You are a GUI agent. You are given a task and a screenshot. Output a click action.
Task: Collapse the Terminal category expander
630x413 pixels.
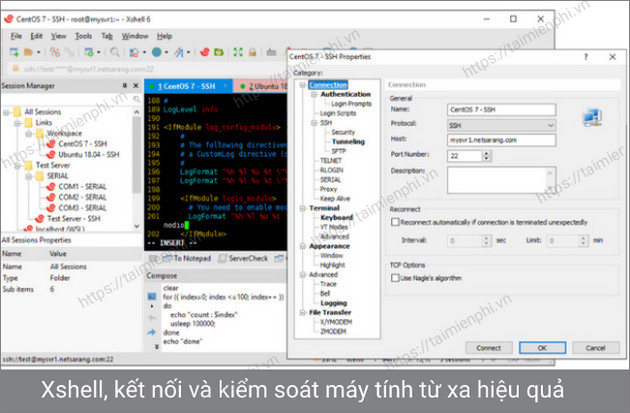point(303,208)
